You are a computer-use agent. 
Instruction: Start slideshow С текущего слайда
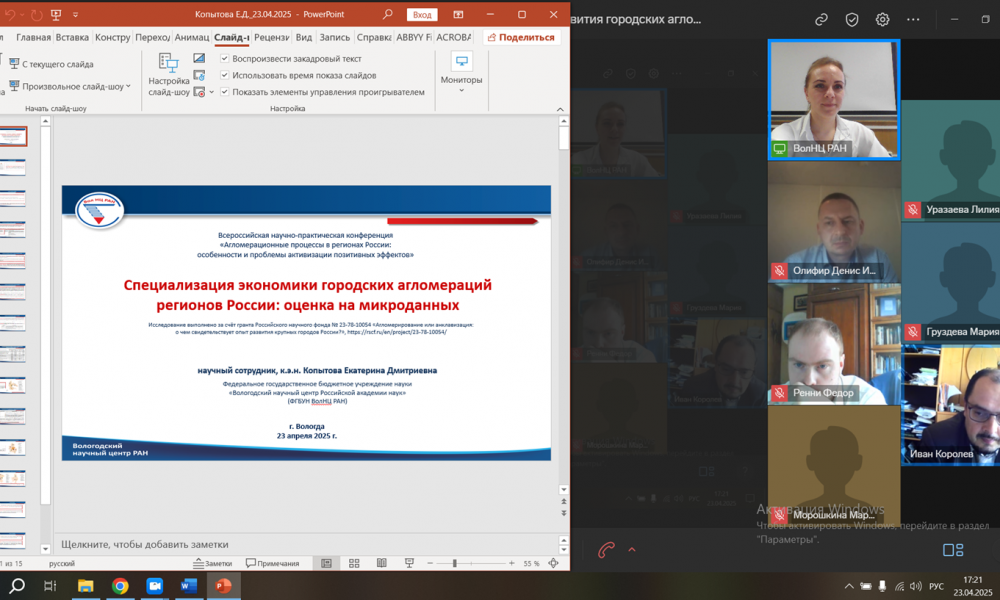pos(51,64)
